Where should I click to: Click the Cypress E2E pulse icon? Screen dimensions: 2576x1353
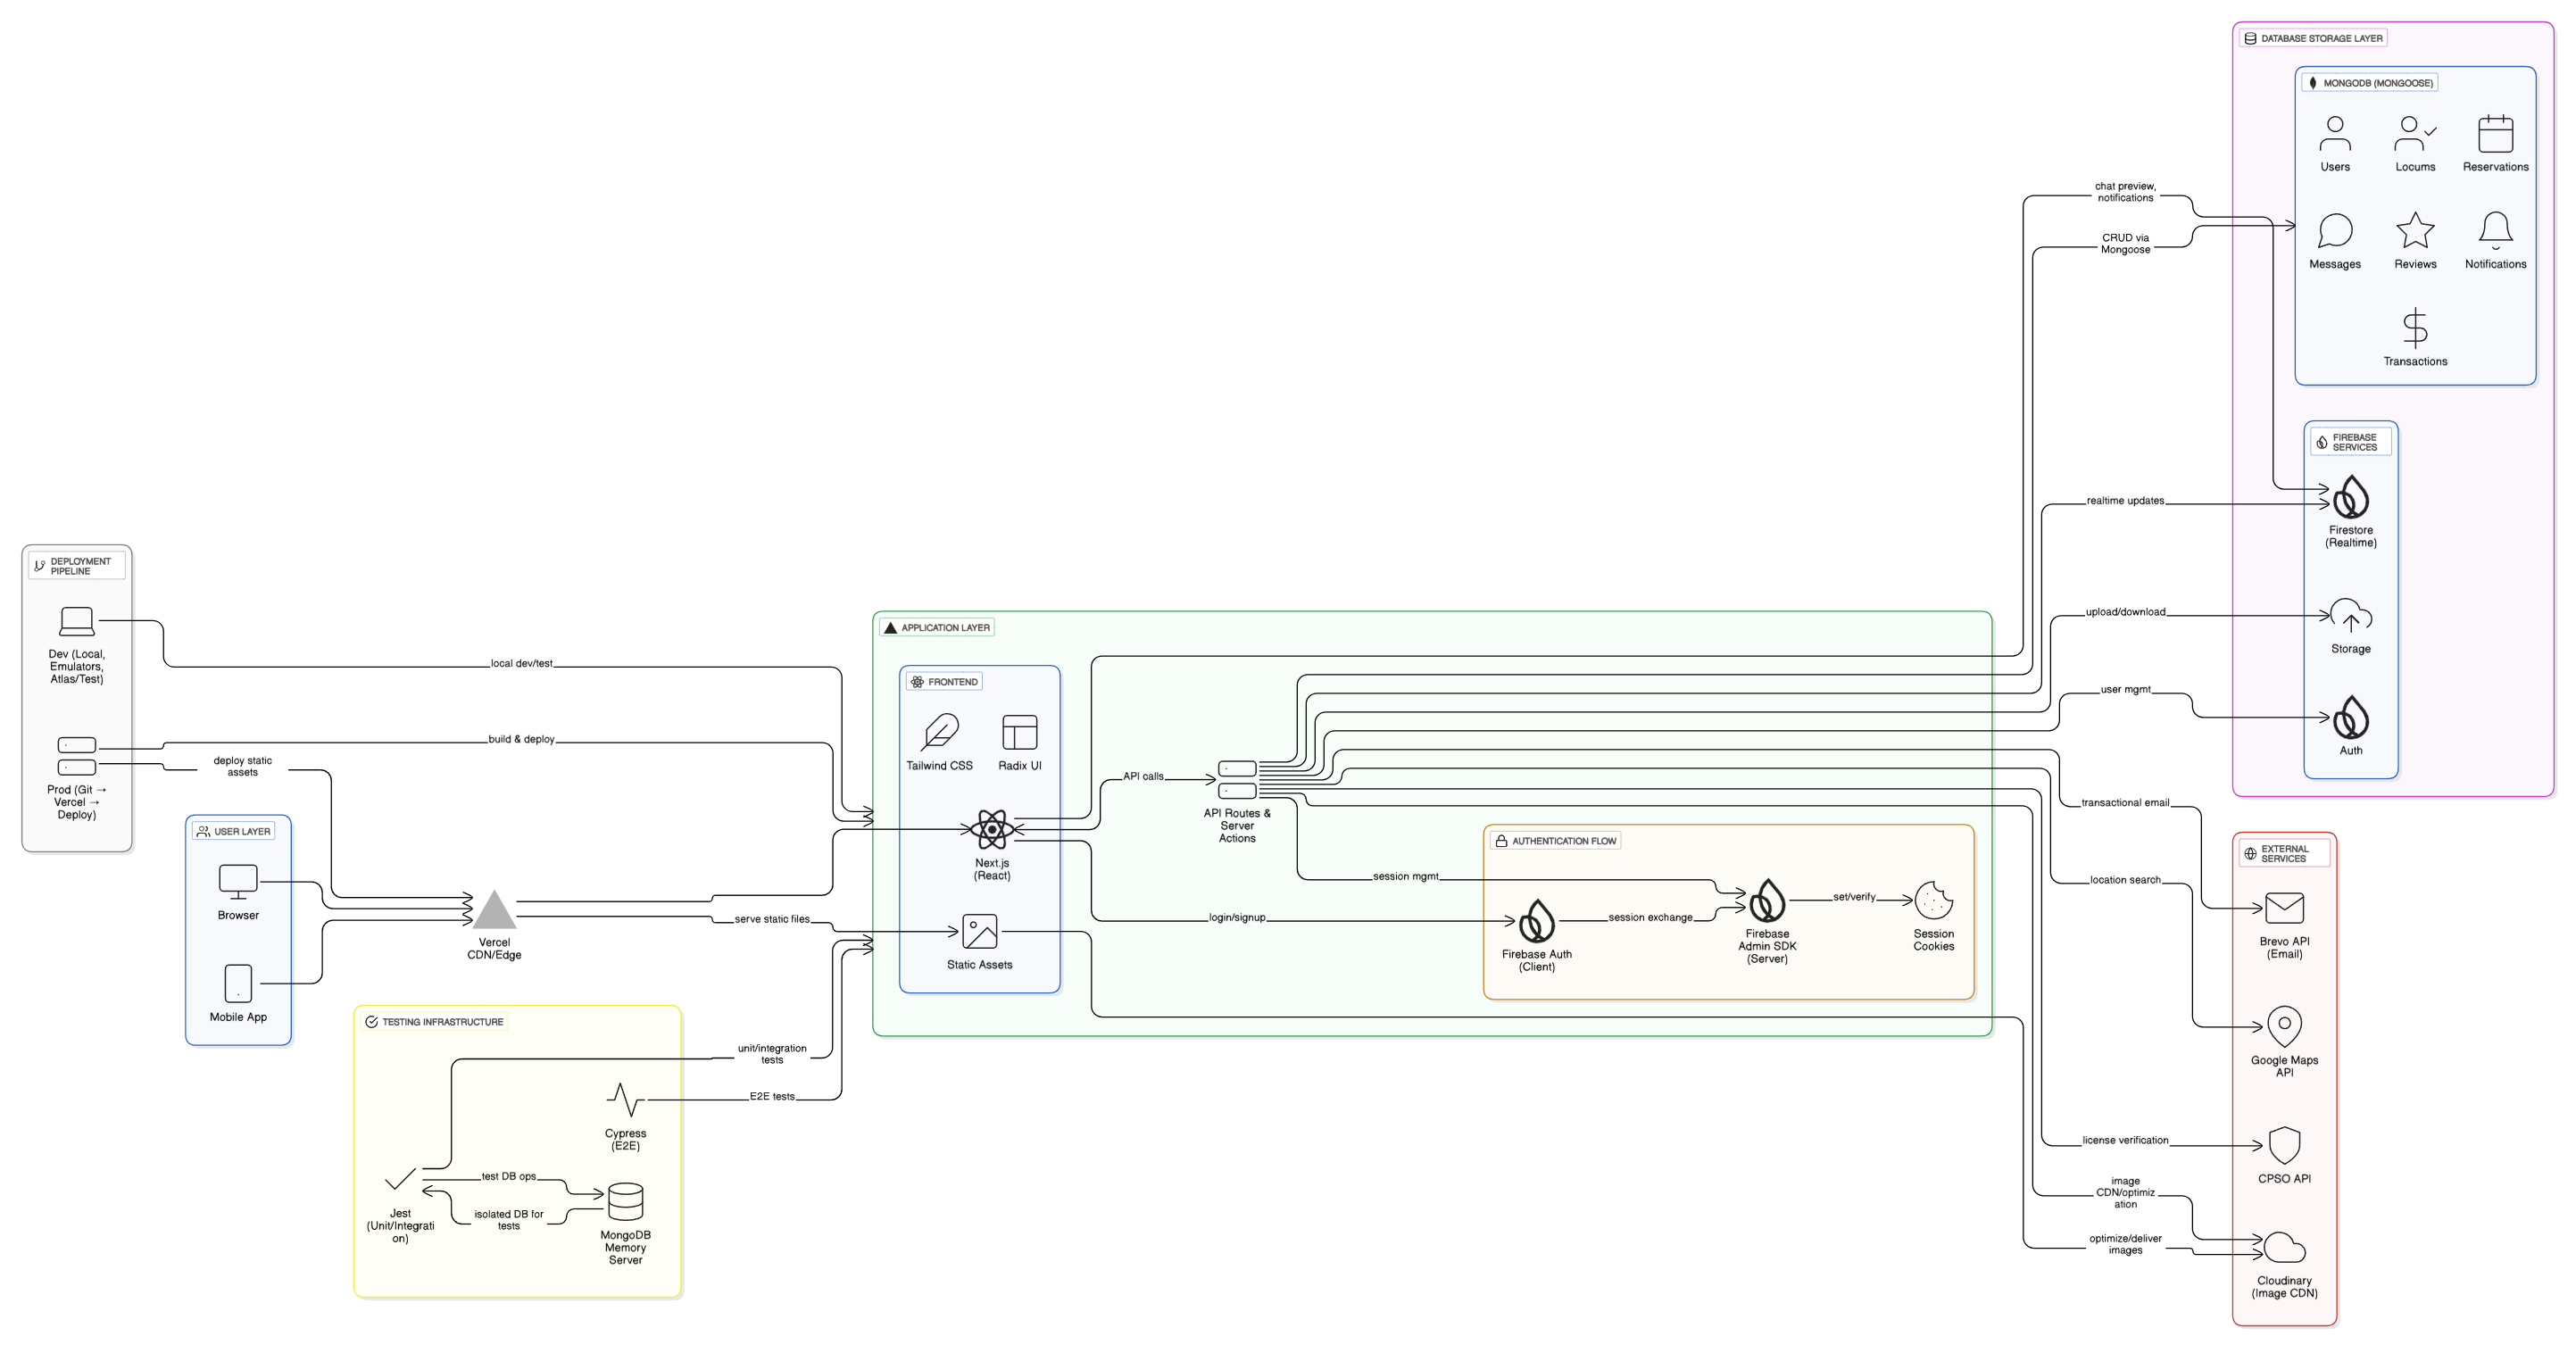pyautogui.click(x=625, y=1099)
